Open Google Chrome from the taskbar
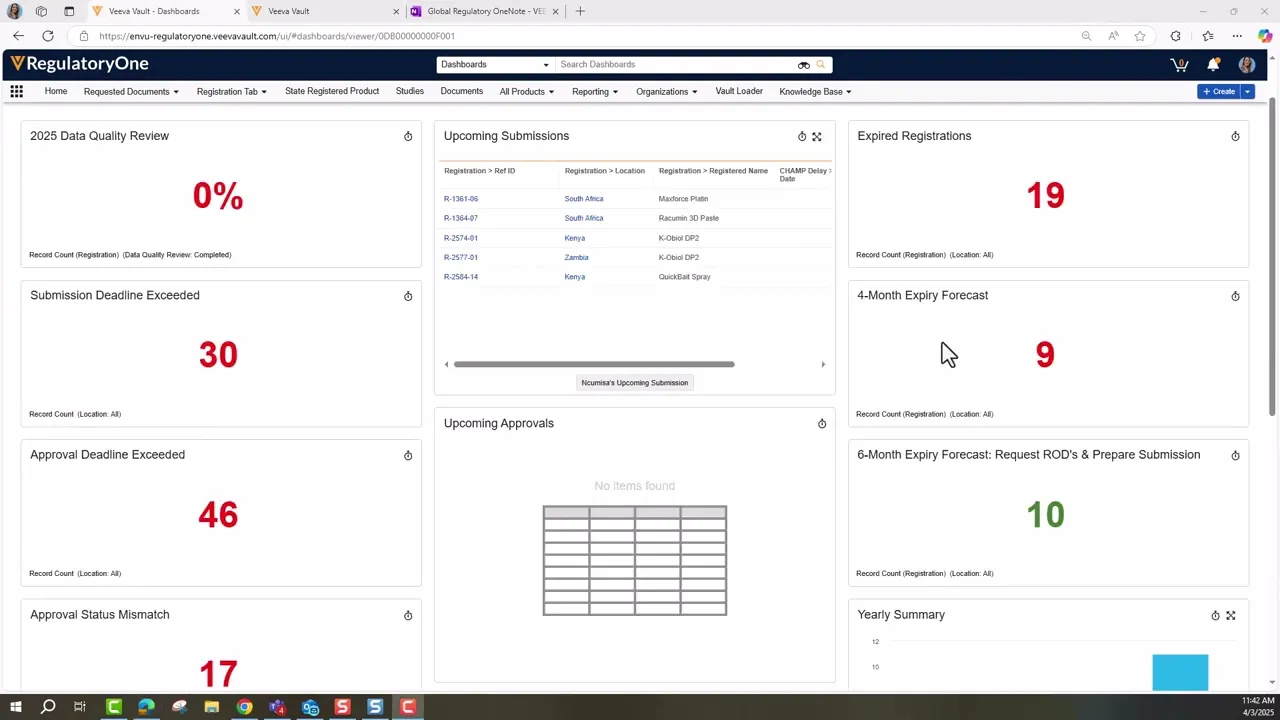Image resolution: width=1280 pixels, height=720 pixels. (x=244, y=707)
